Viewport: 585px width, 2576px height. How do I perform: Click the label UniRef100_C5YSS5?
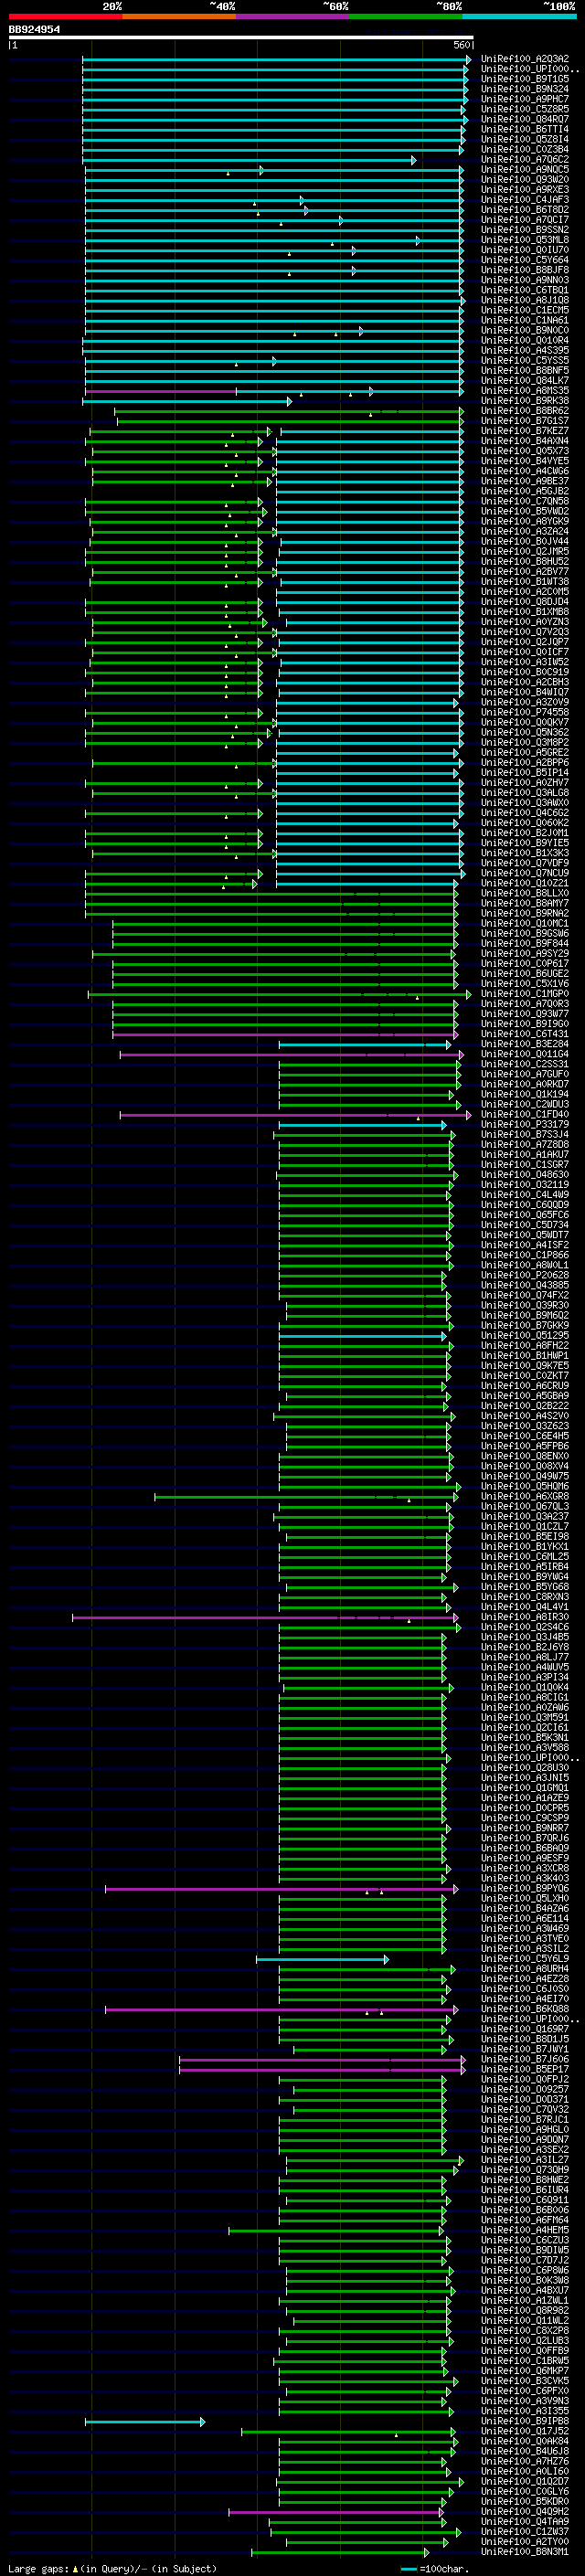525,360
